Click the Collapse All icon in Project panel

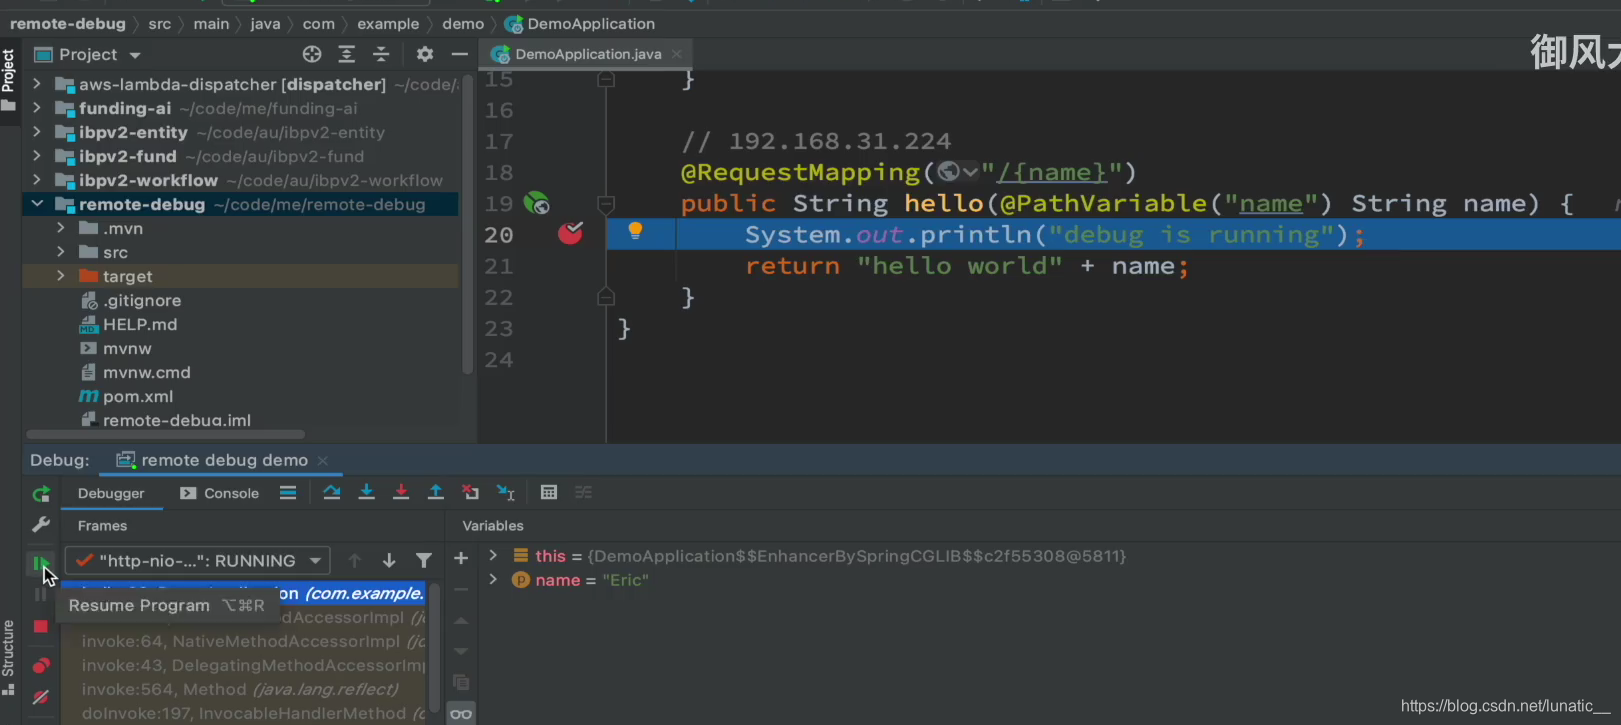pyautogui.click(x=381, y=54)
